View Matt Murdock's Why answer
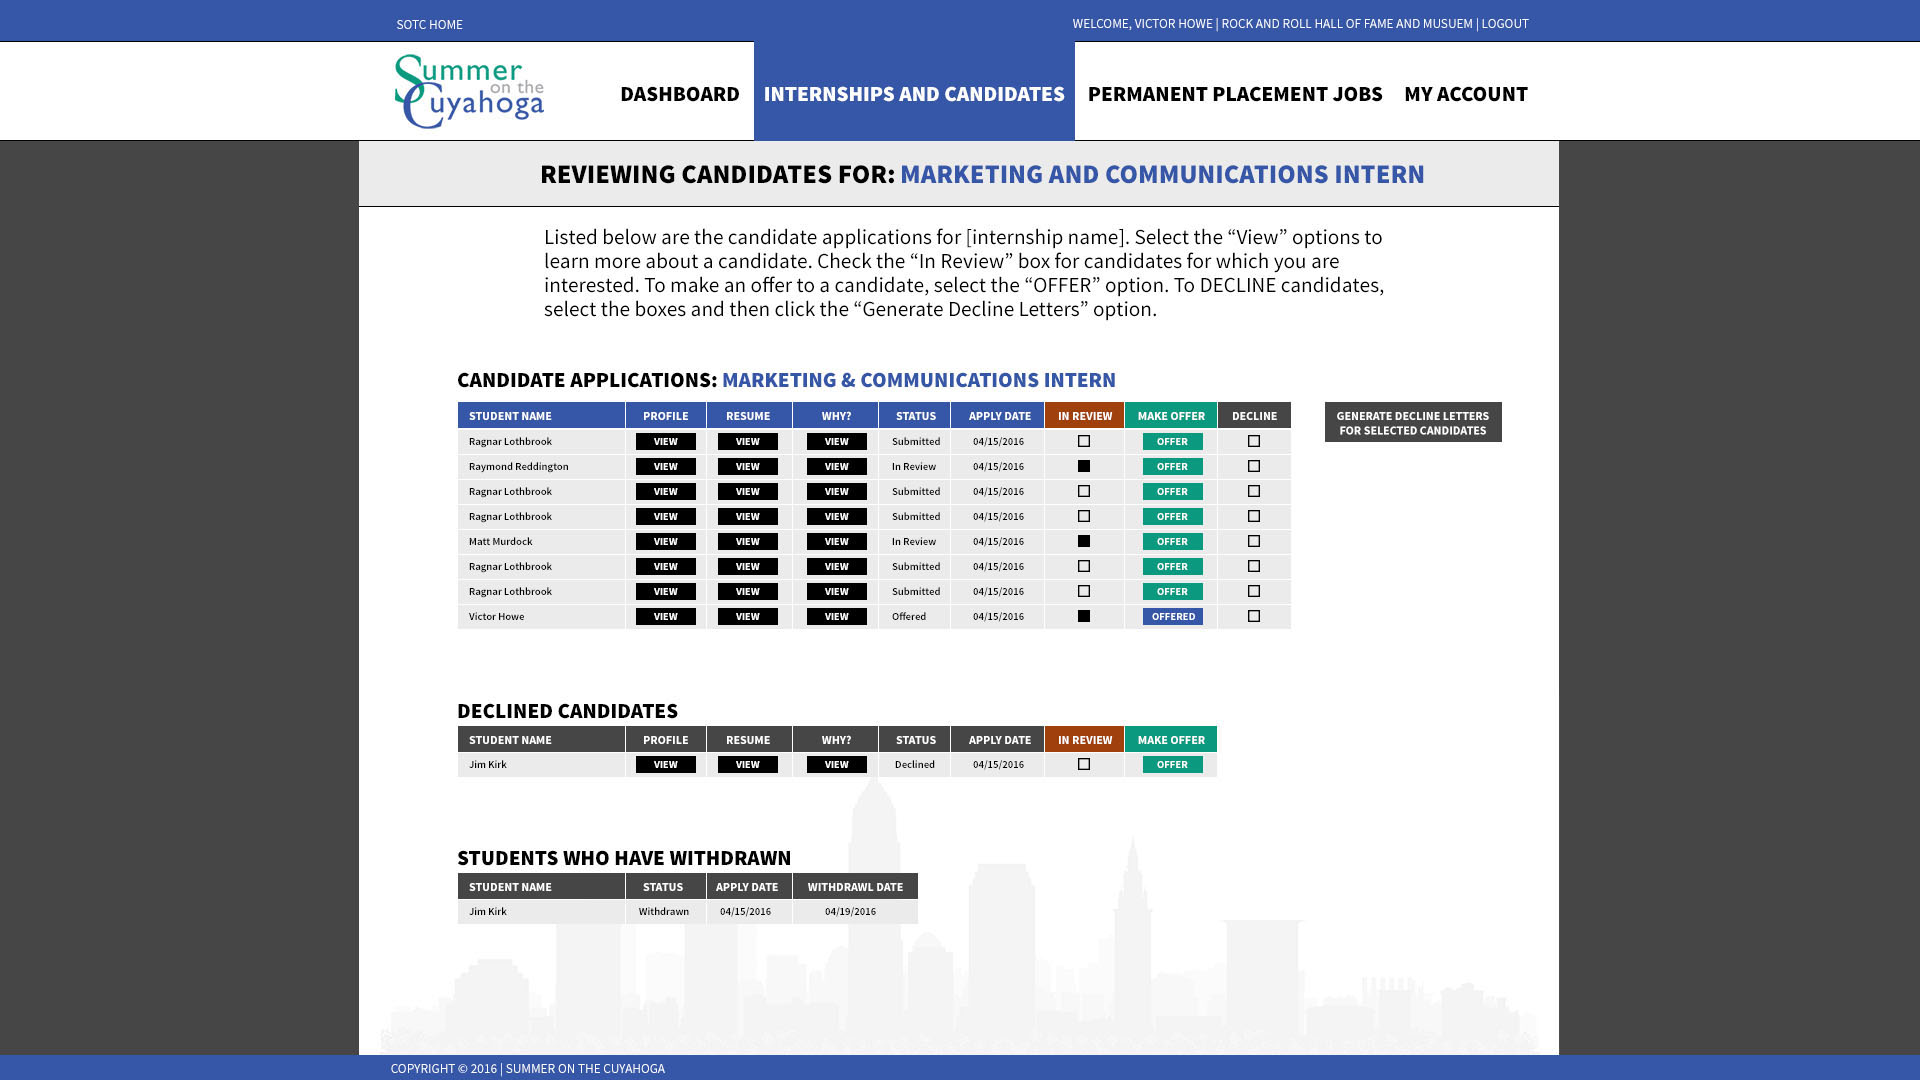1920x1080 pixels. pyautogui.click(x=837, y=541)
